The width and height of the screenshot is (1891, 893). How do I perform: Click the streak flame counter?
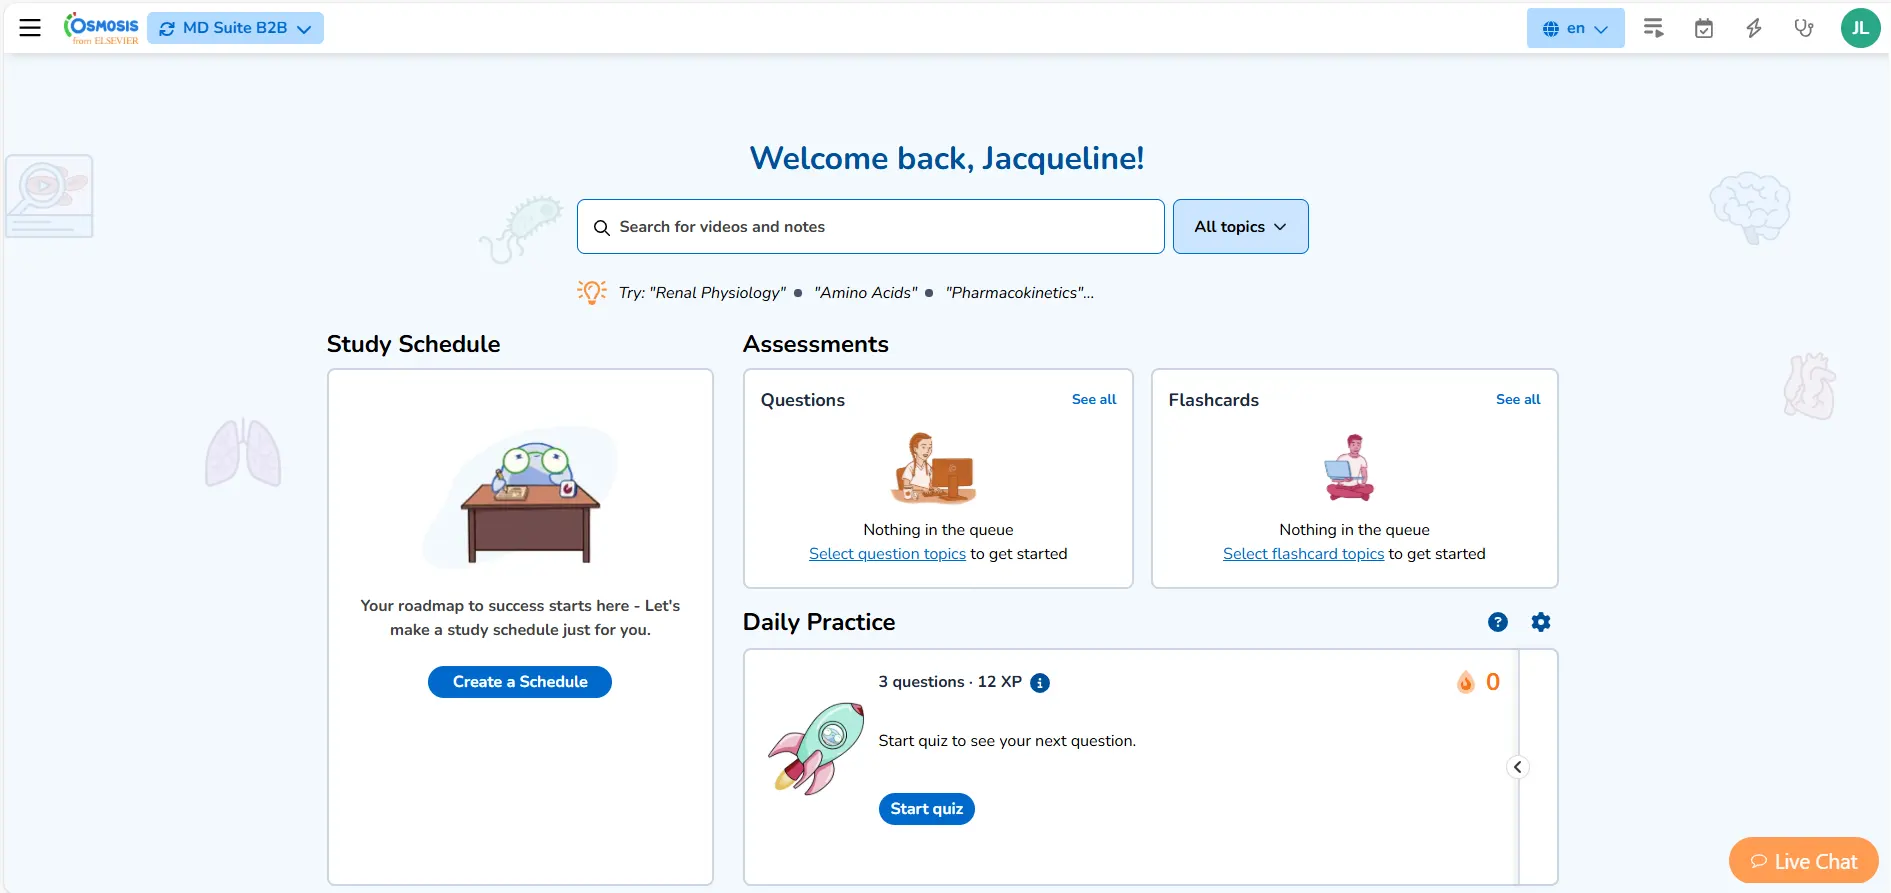click(x=1478, y=682)
